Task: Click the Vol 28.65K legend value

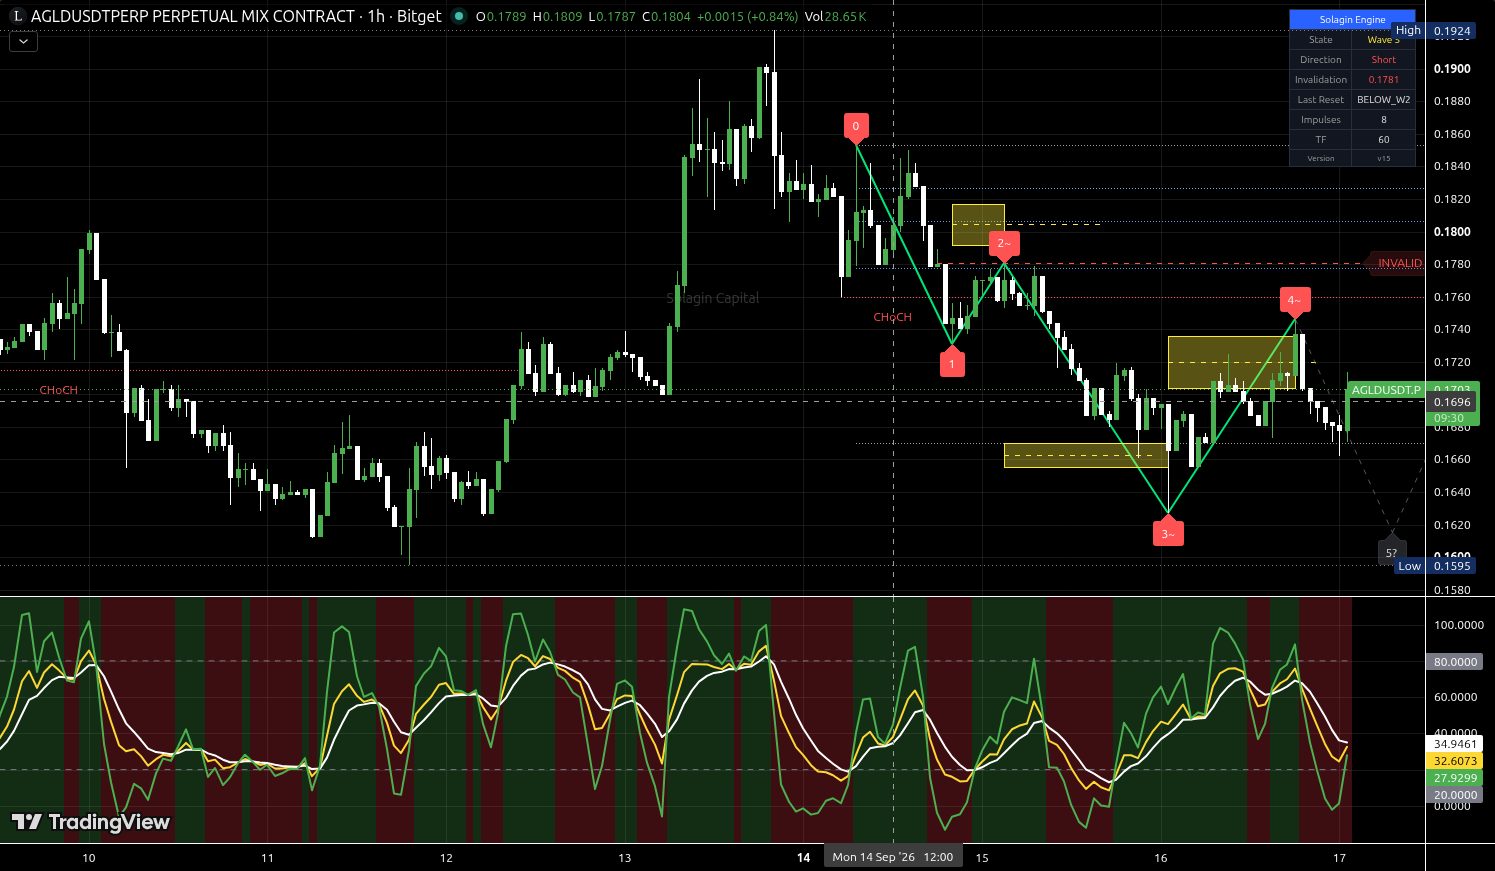Action: click(x=835, y=16)
